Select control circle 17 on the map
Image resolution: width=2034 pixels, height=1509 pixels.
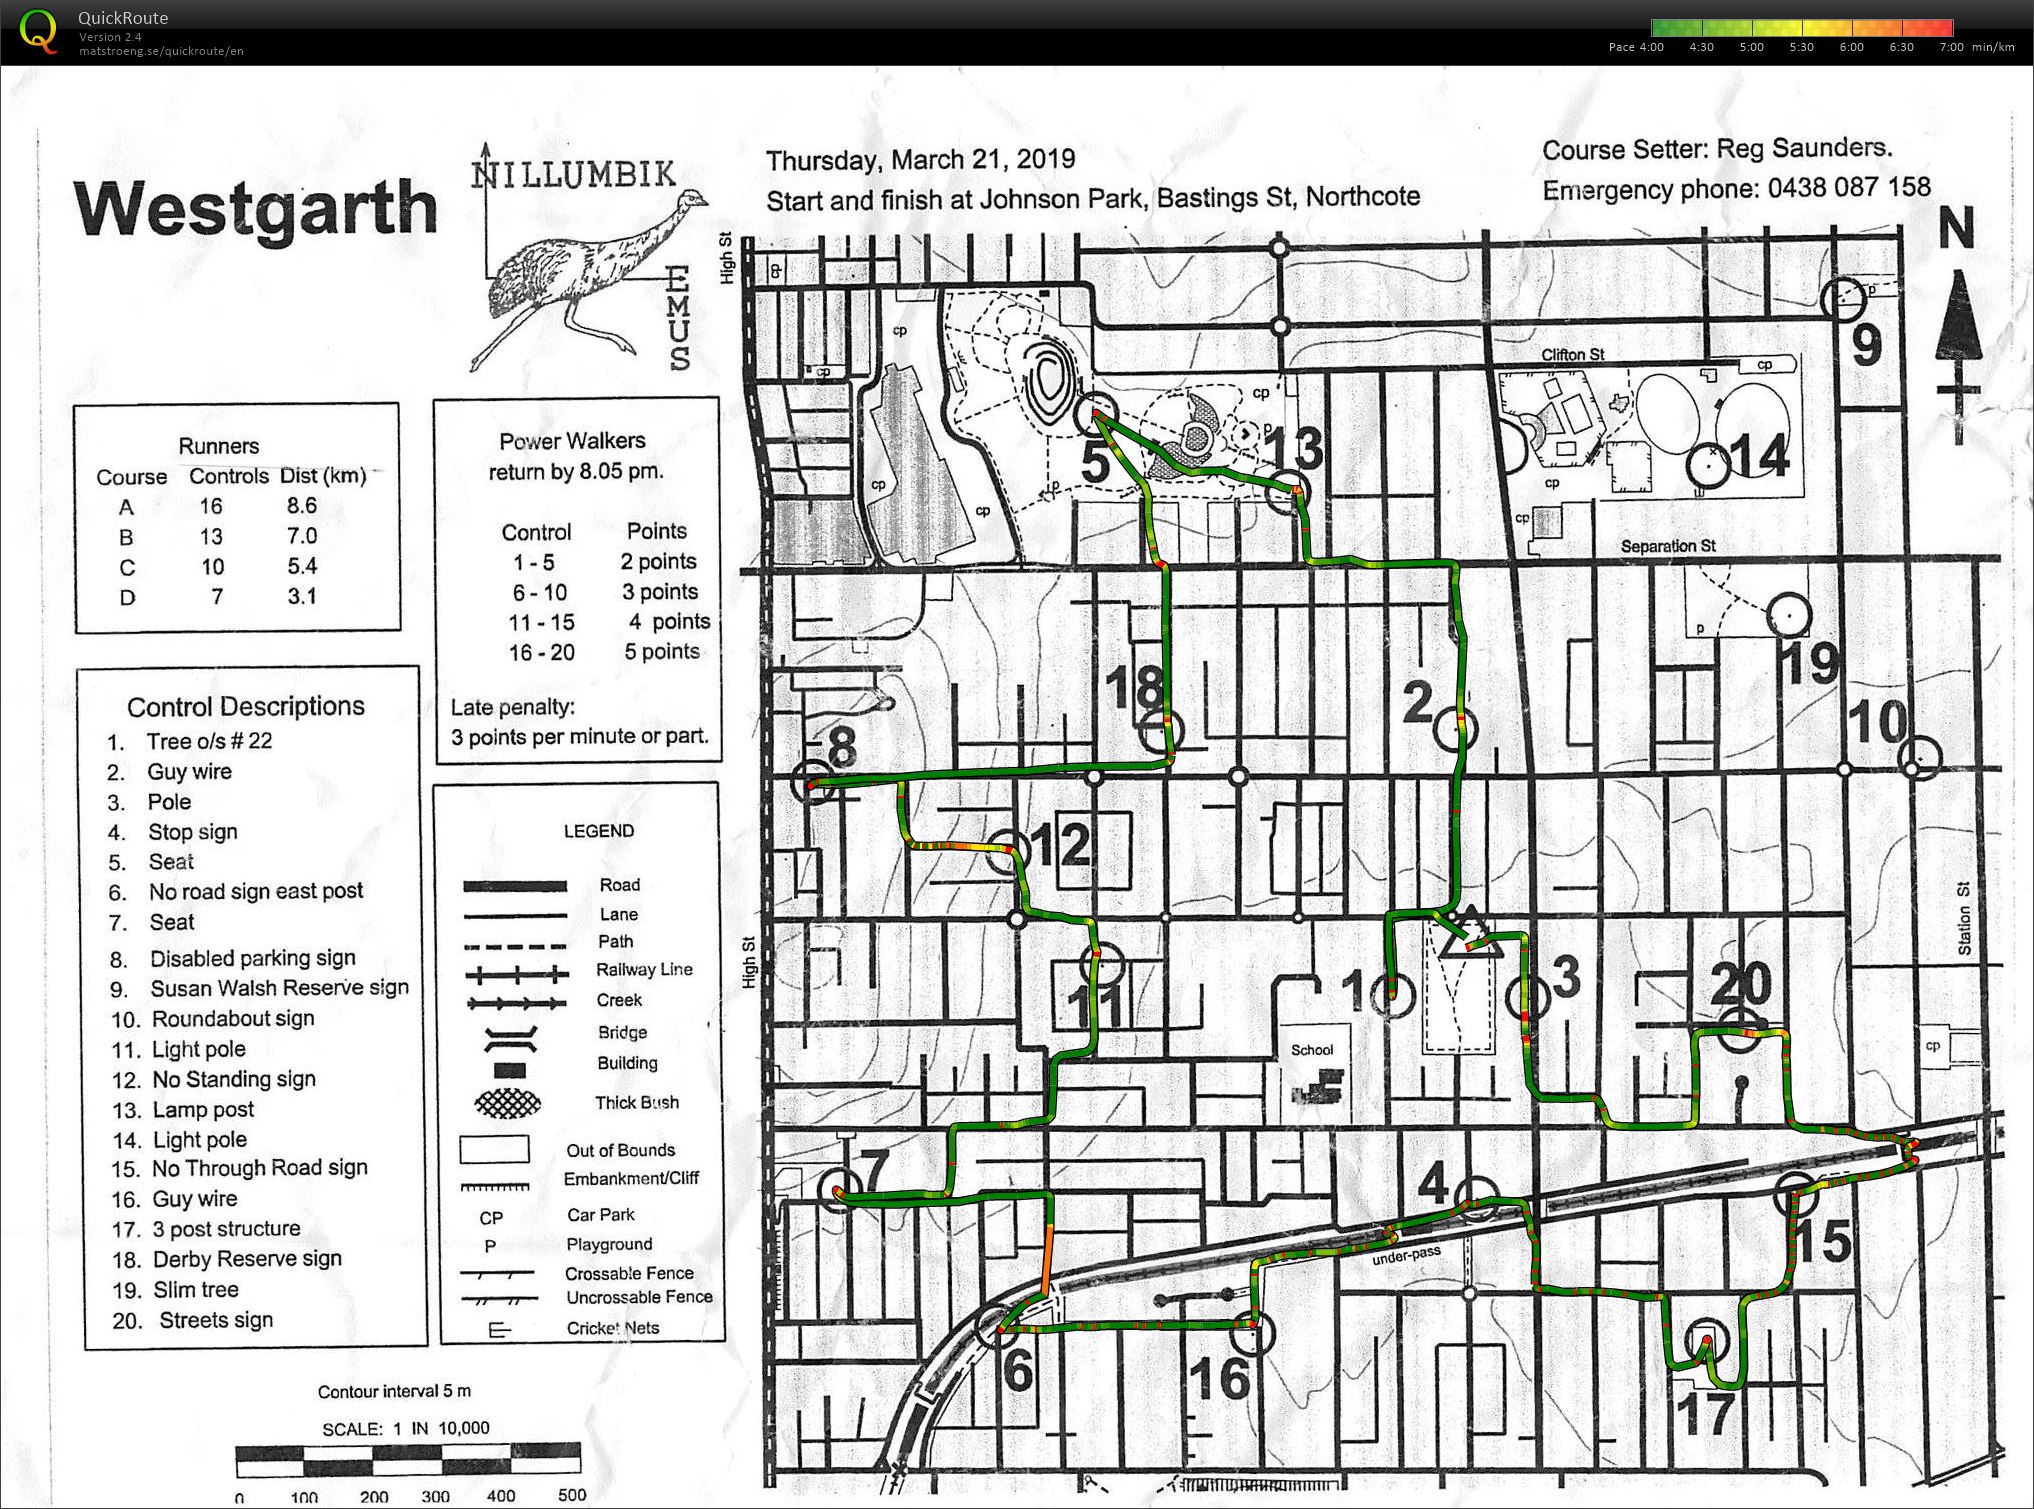[1706, 1342]
